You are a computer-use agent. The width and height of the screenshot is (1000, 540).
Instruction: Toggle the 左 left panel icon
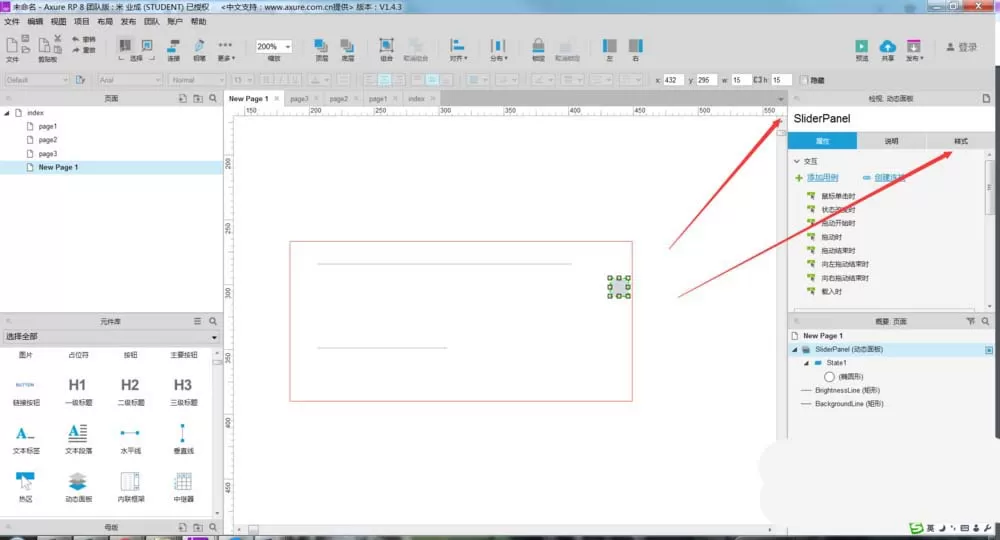click(x=610, y=46)
